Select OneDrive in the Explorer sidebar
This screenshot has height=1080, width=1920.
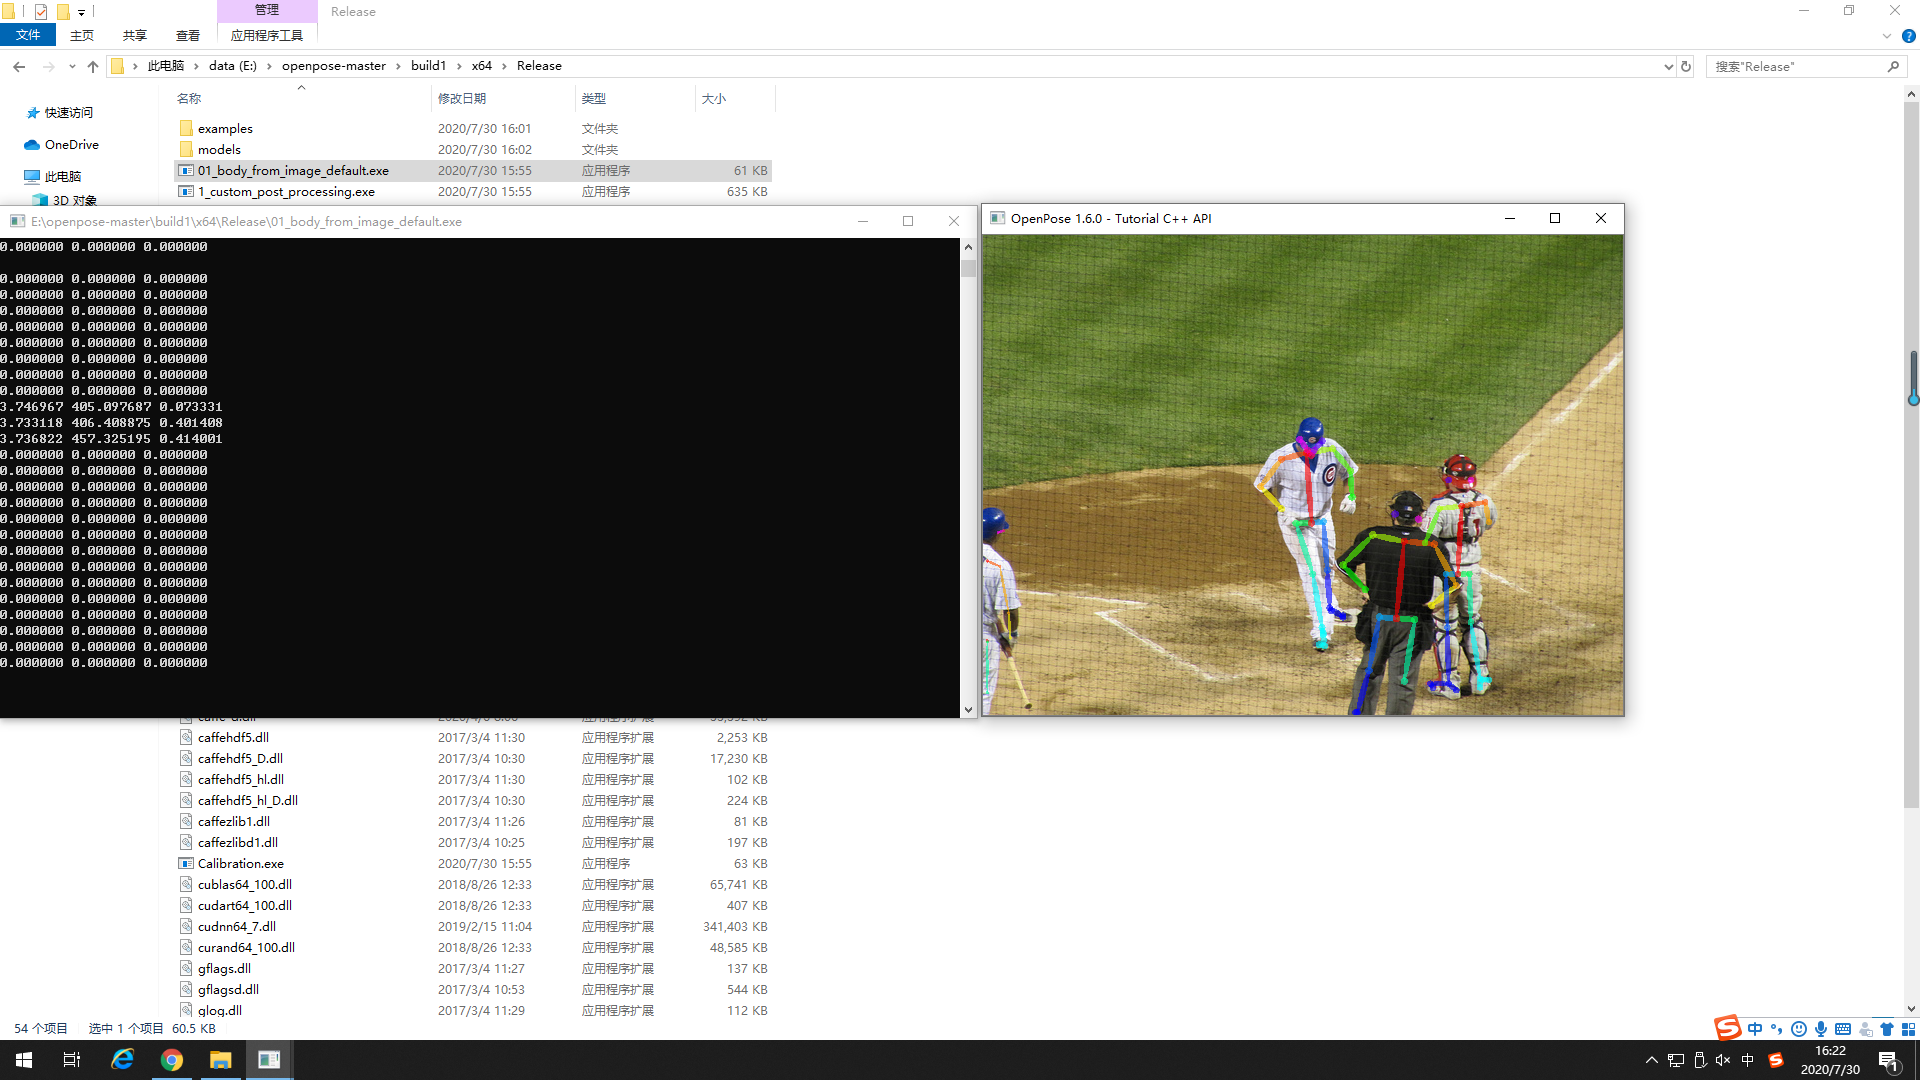click(69, 144)
